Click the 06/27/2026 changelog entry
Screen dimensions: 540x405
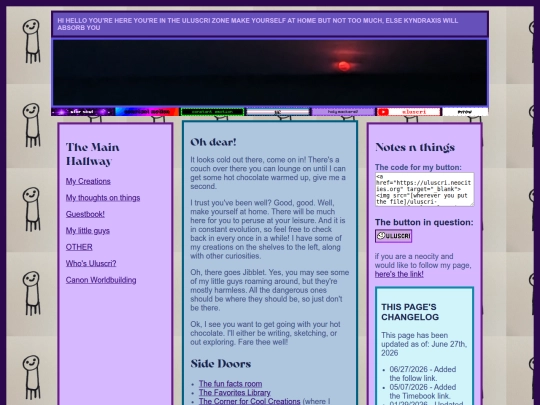[423, 374]
